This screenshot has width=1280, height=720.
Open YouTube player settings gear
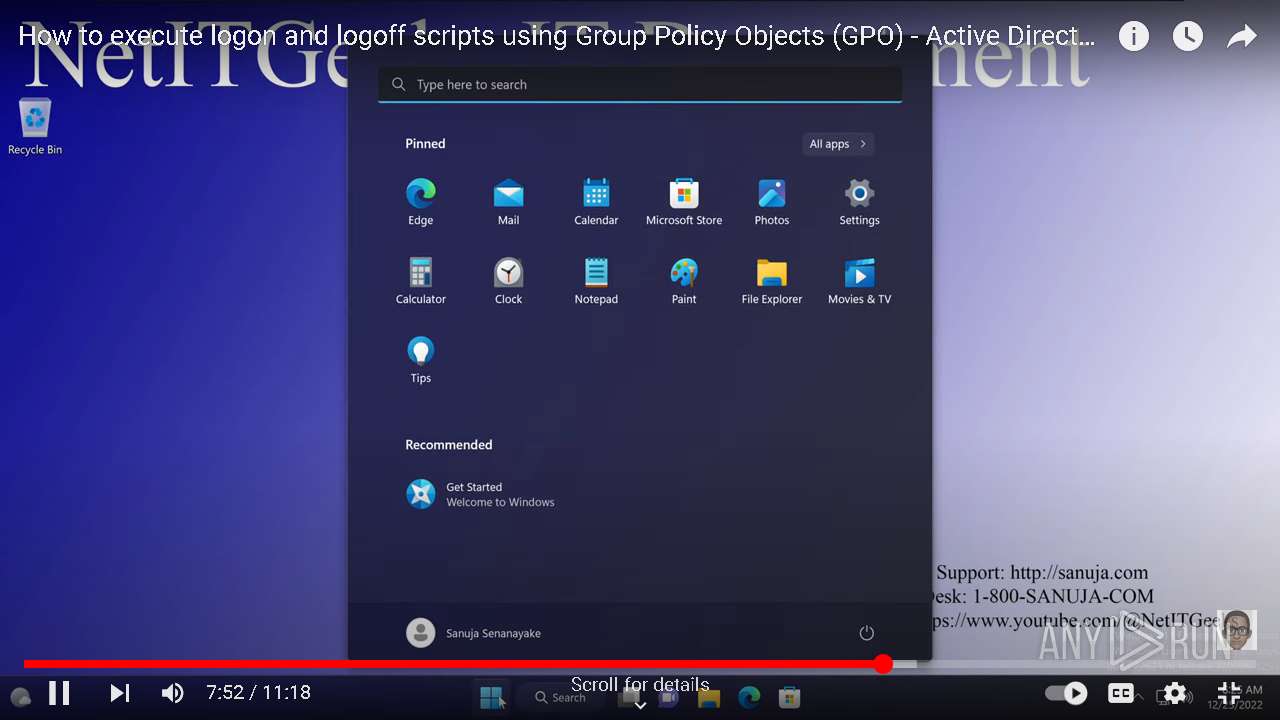[1175, 693]
